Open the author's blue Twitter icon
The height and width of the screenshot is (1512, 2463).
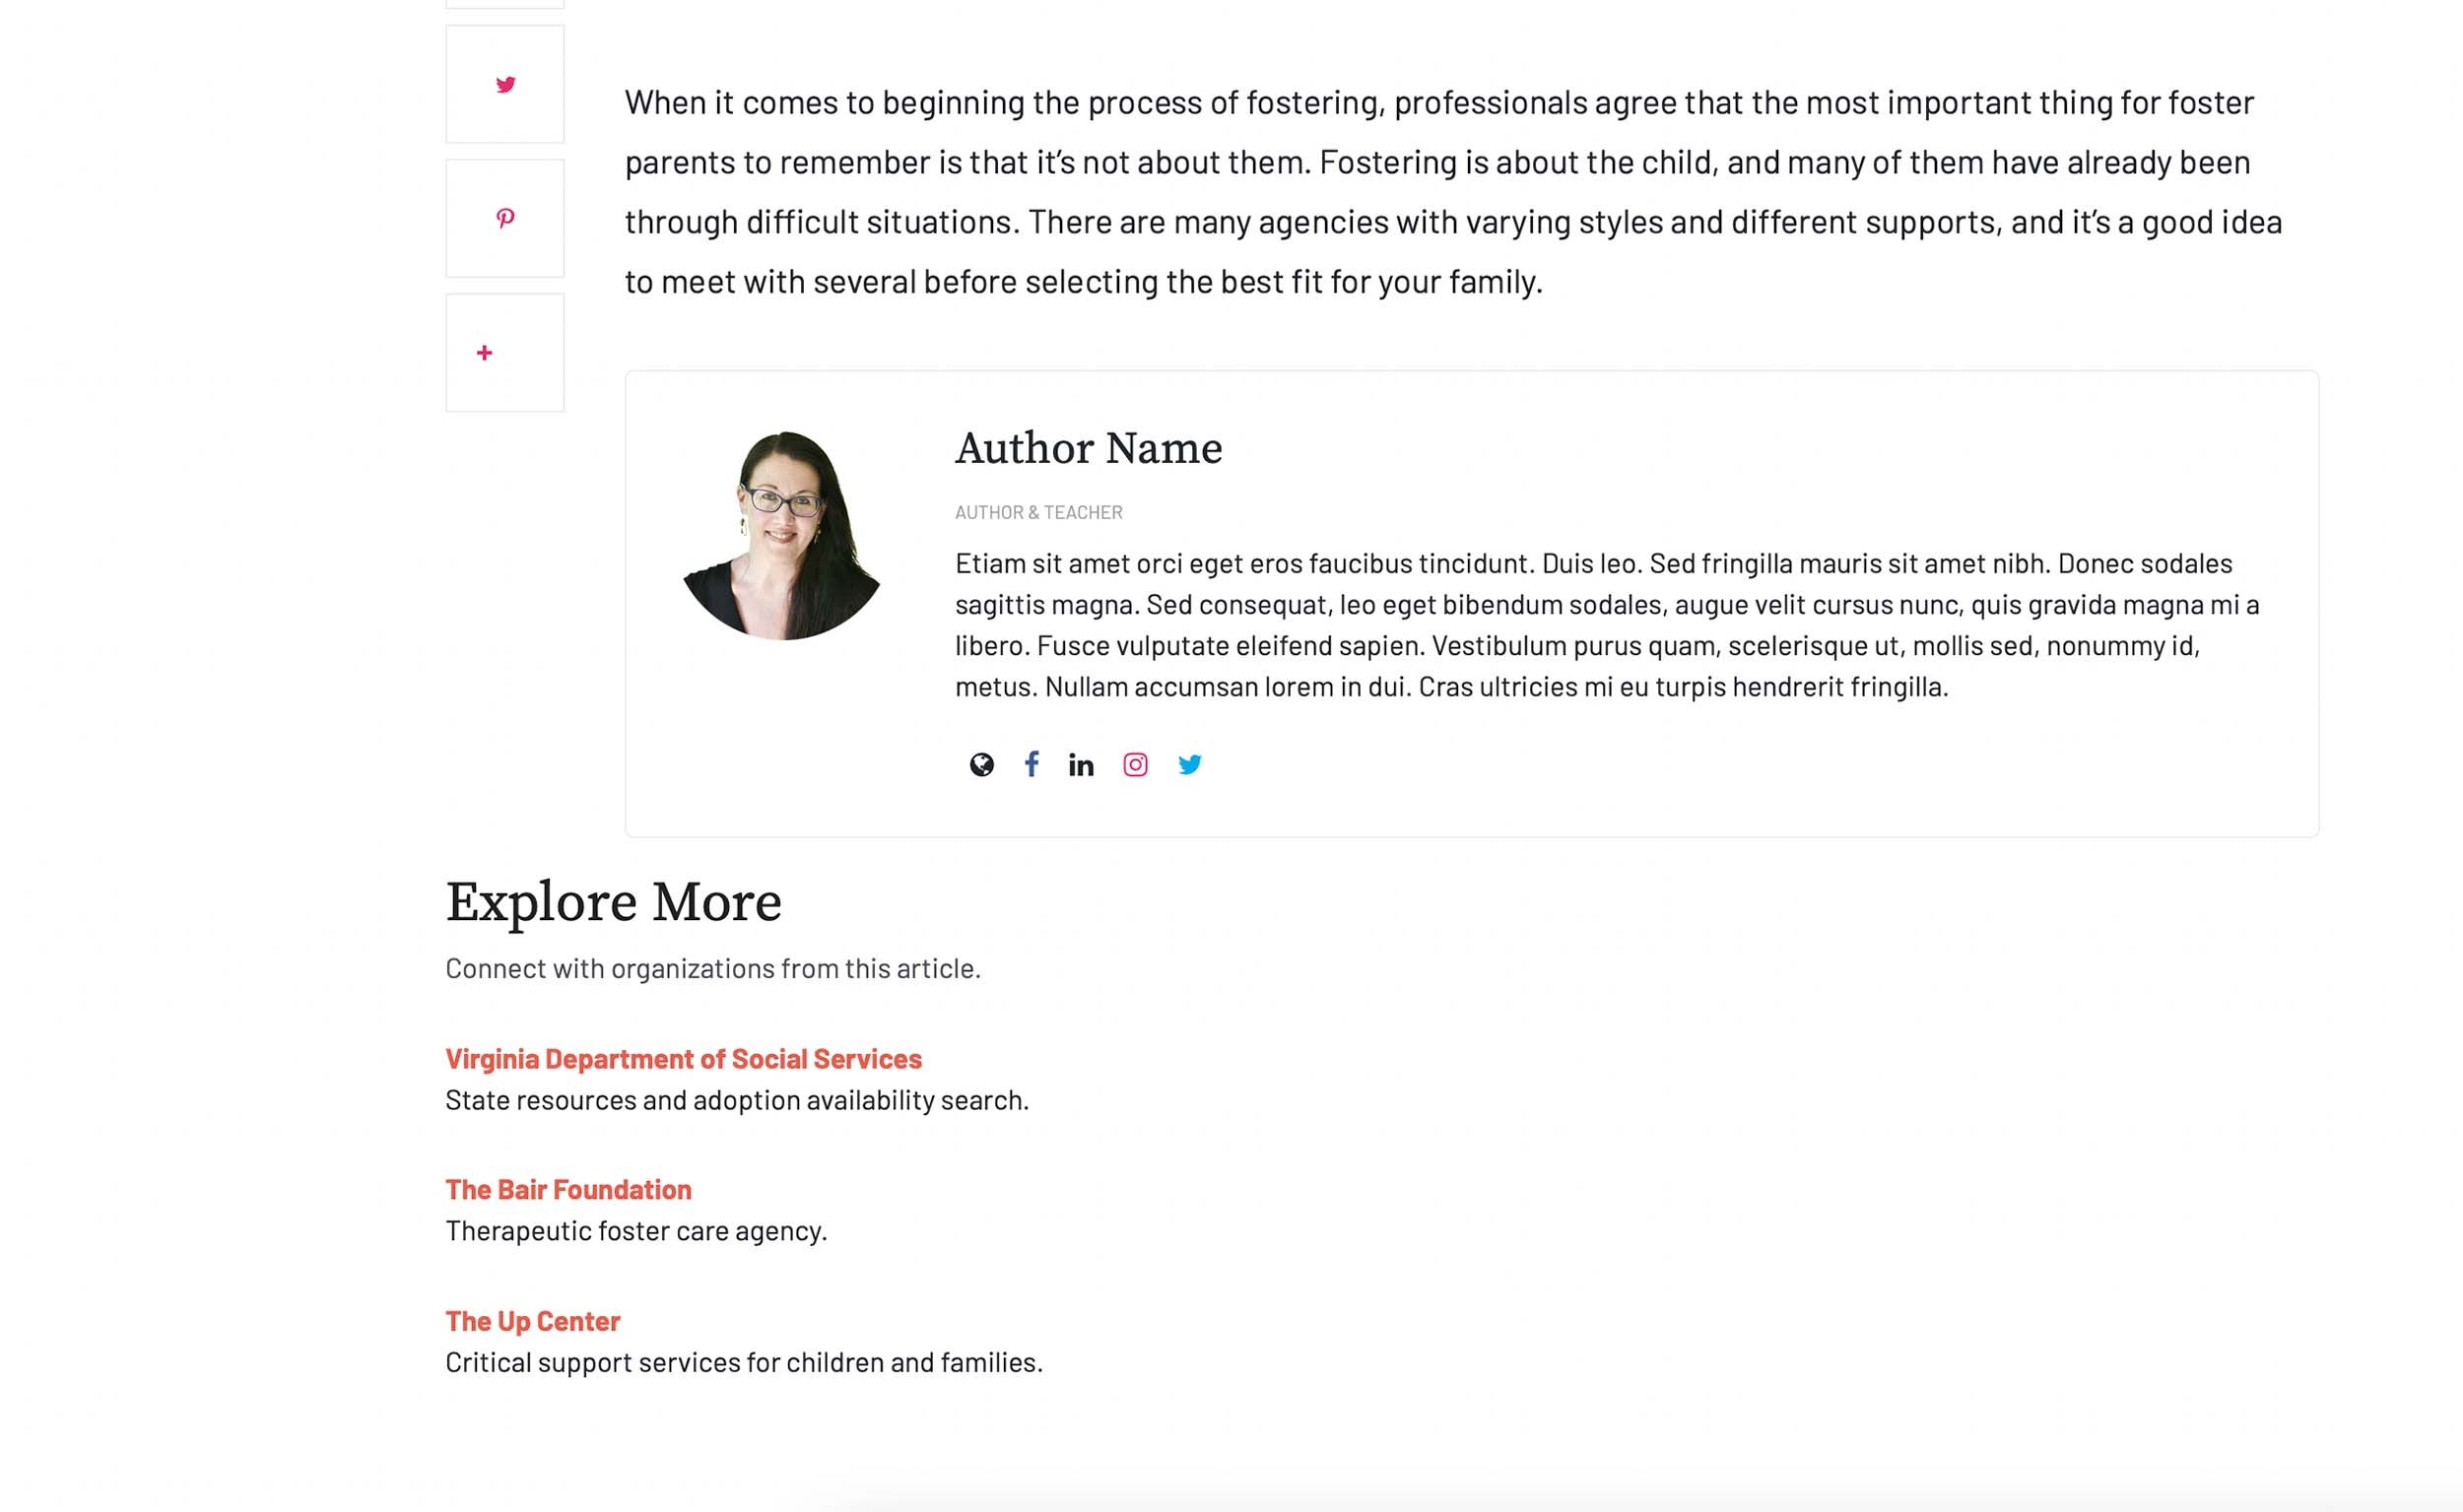point(1189,765)
